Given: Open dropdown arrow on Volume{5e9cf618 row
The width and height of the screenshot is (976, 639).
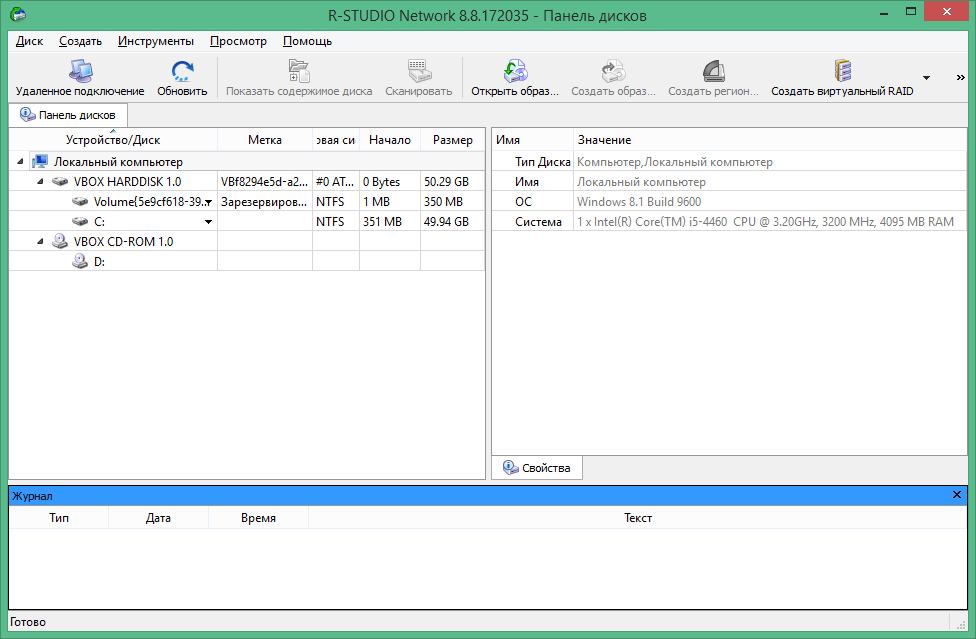Looking at the screenshot, I should pyautogui.click(x=209, y=202).
